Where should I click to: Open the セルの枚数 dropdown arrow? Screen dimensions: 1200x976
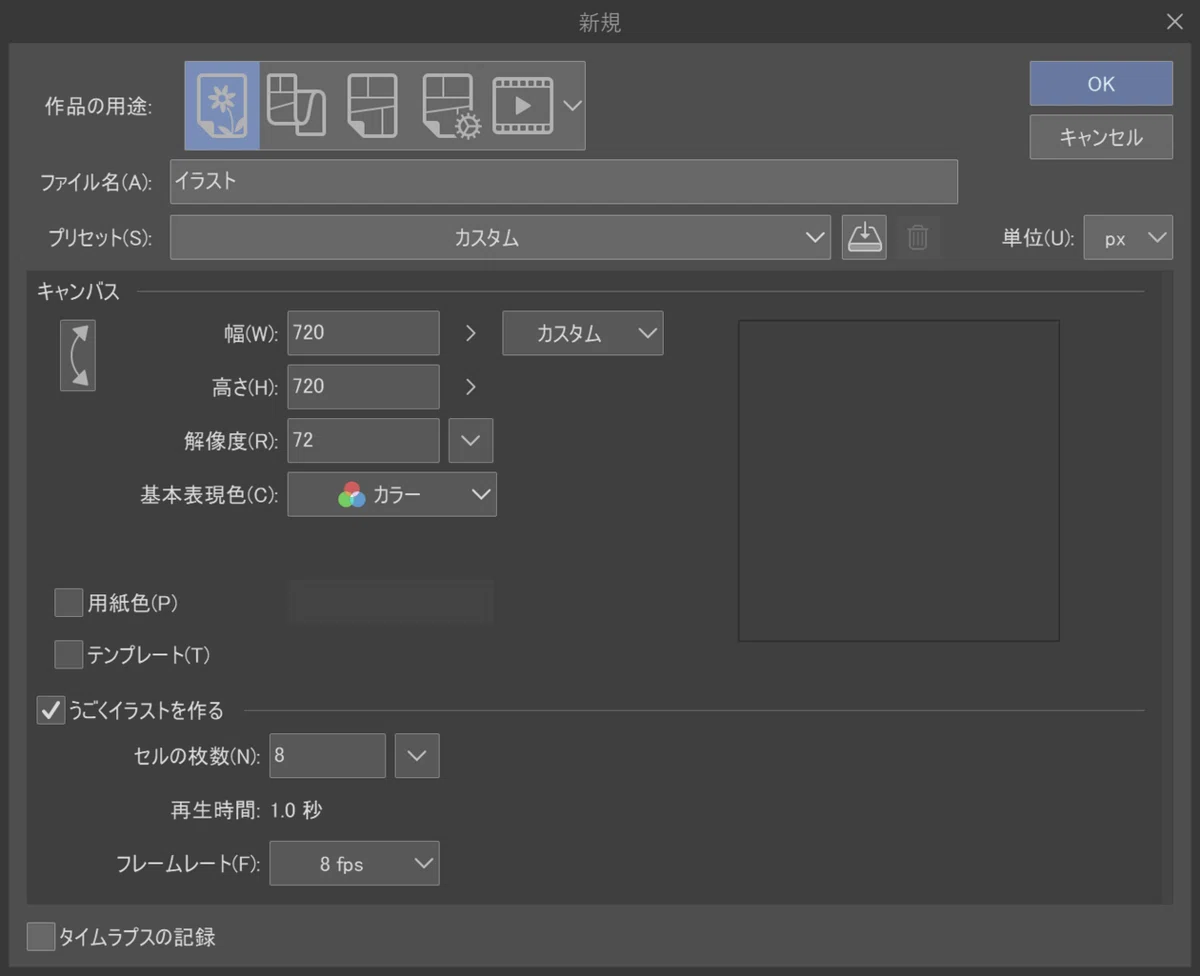click(417, 755)
